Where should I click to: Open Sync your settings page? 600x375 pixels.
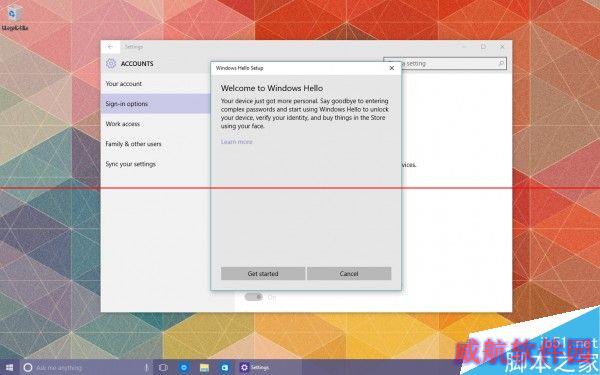point(155,164)
